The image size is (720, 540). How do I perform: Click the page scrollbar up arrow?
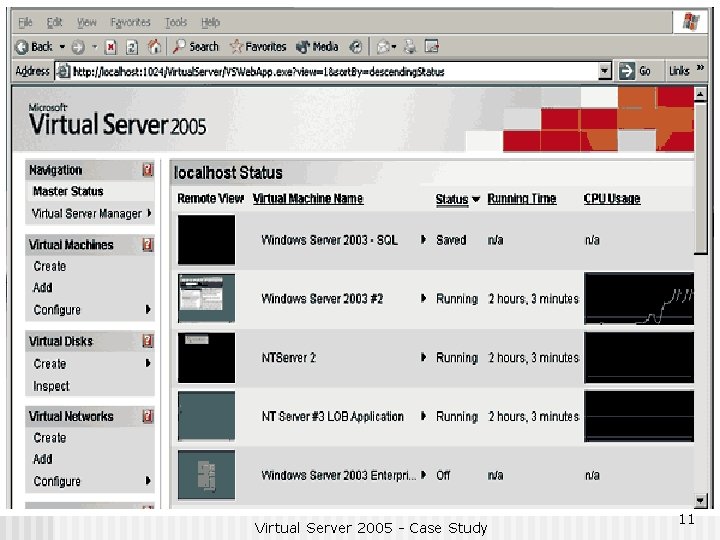(700, 95)
